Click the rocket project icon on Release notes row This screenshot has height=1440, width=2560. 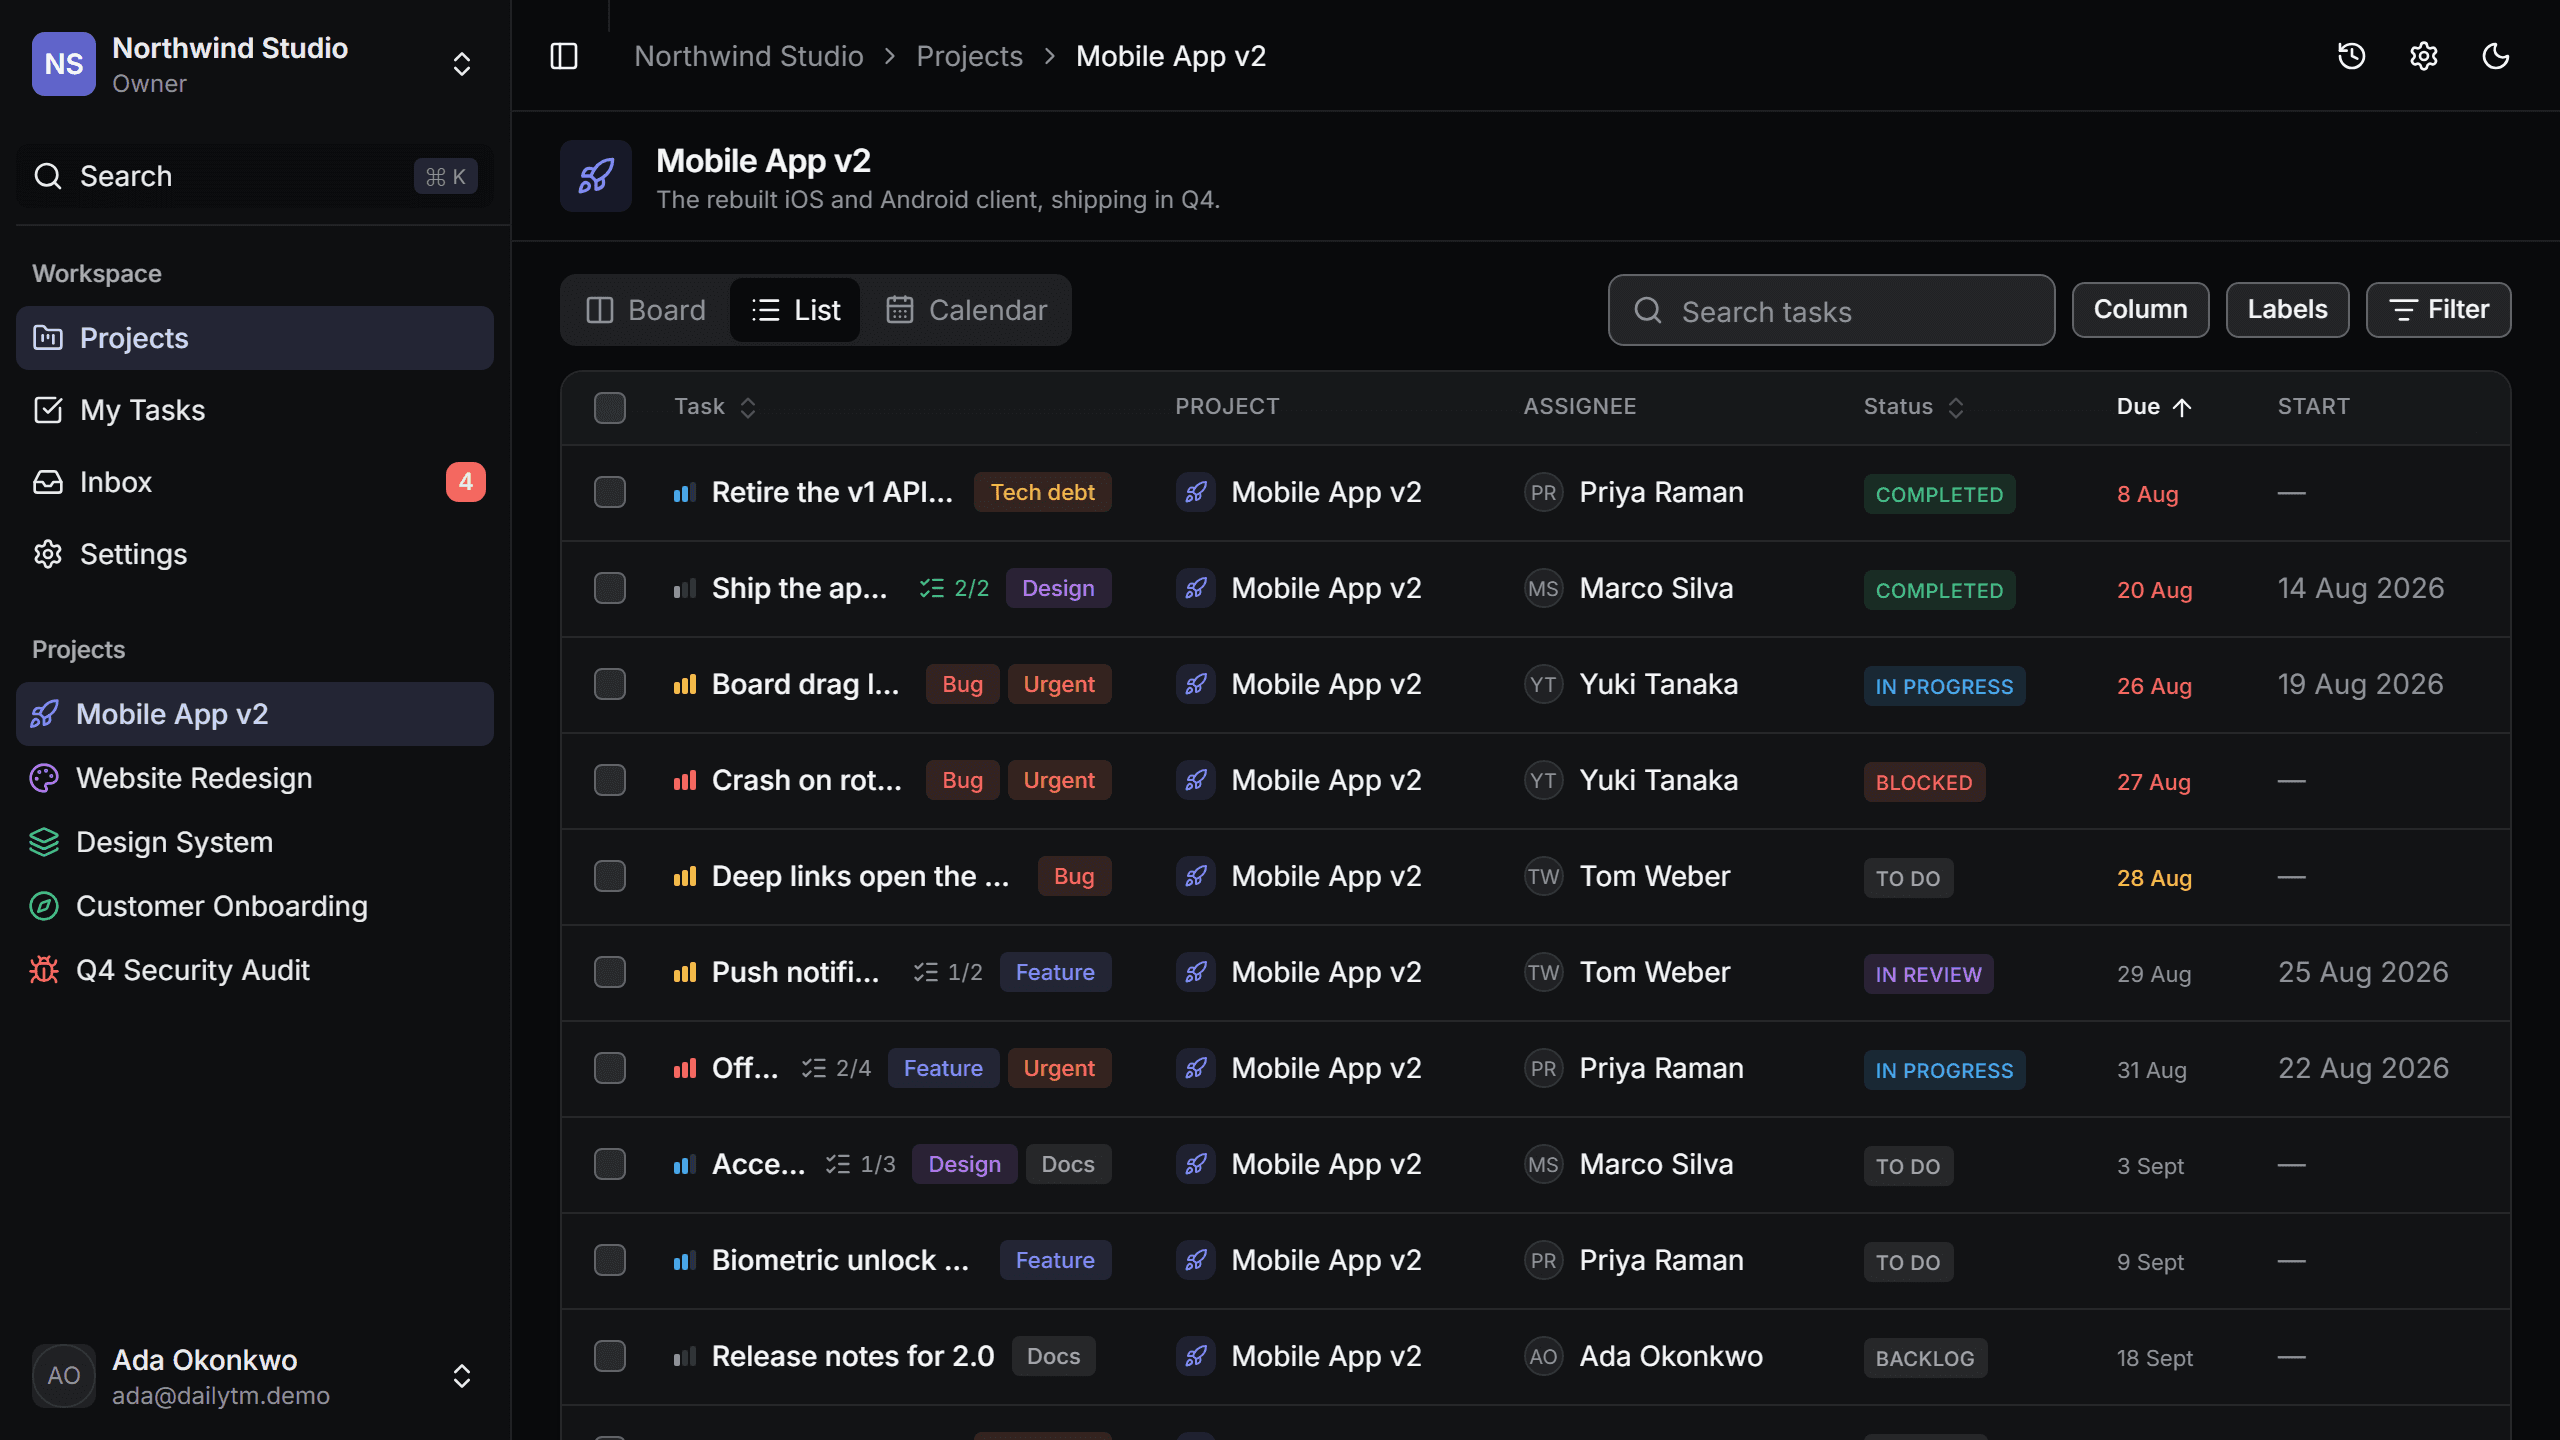point(1196,1356)
